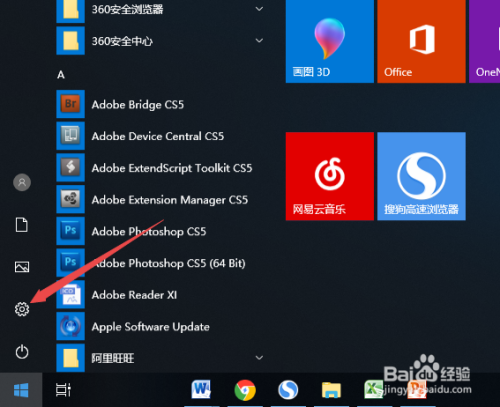The image size is (500, 407).
Task: Expand the 360安全中心 folder chevron
Action: pos(259,41)
